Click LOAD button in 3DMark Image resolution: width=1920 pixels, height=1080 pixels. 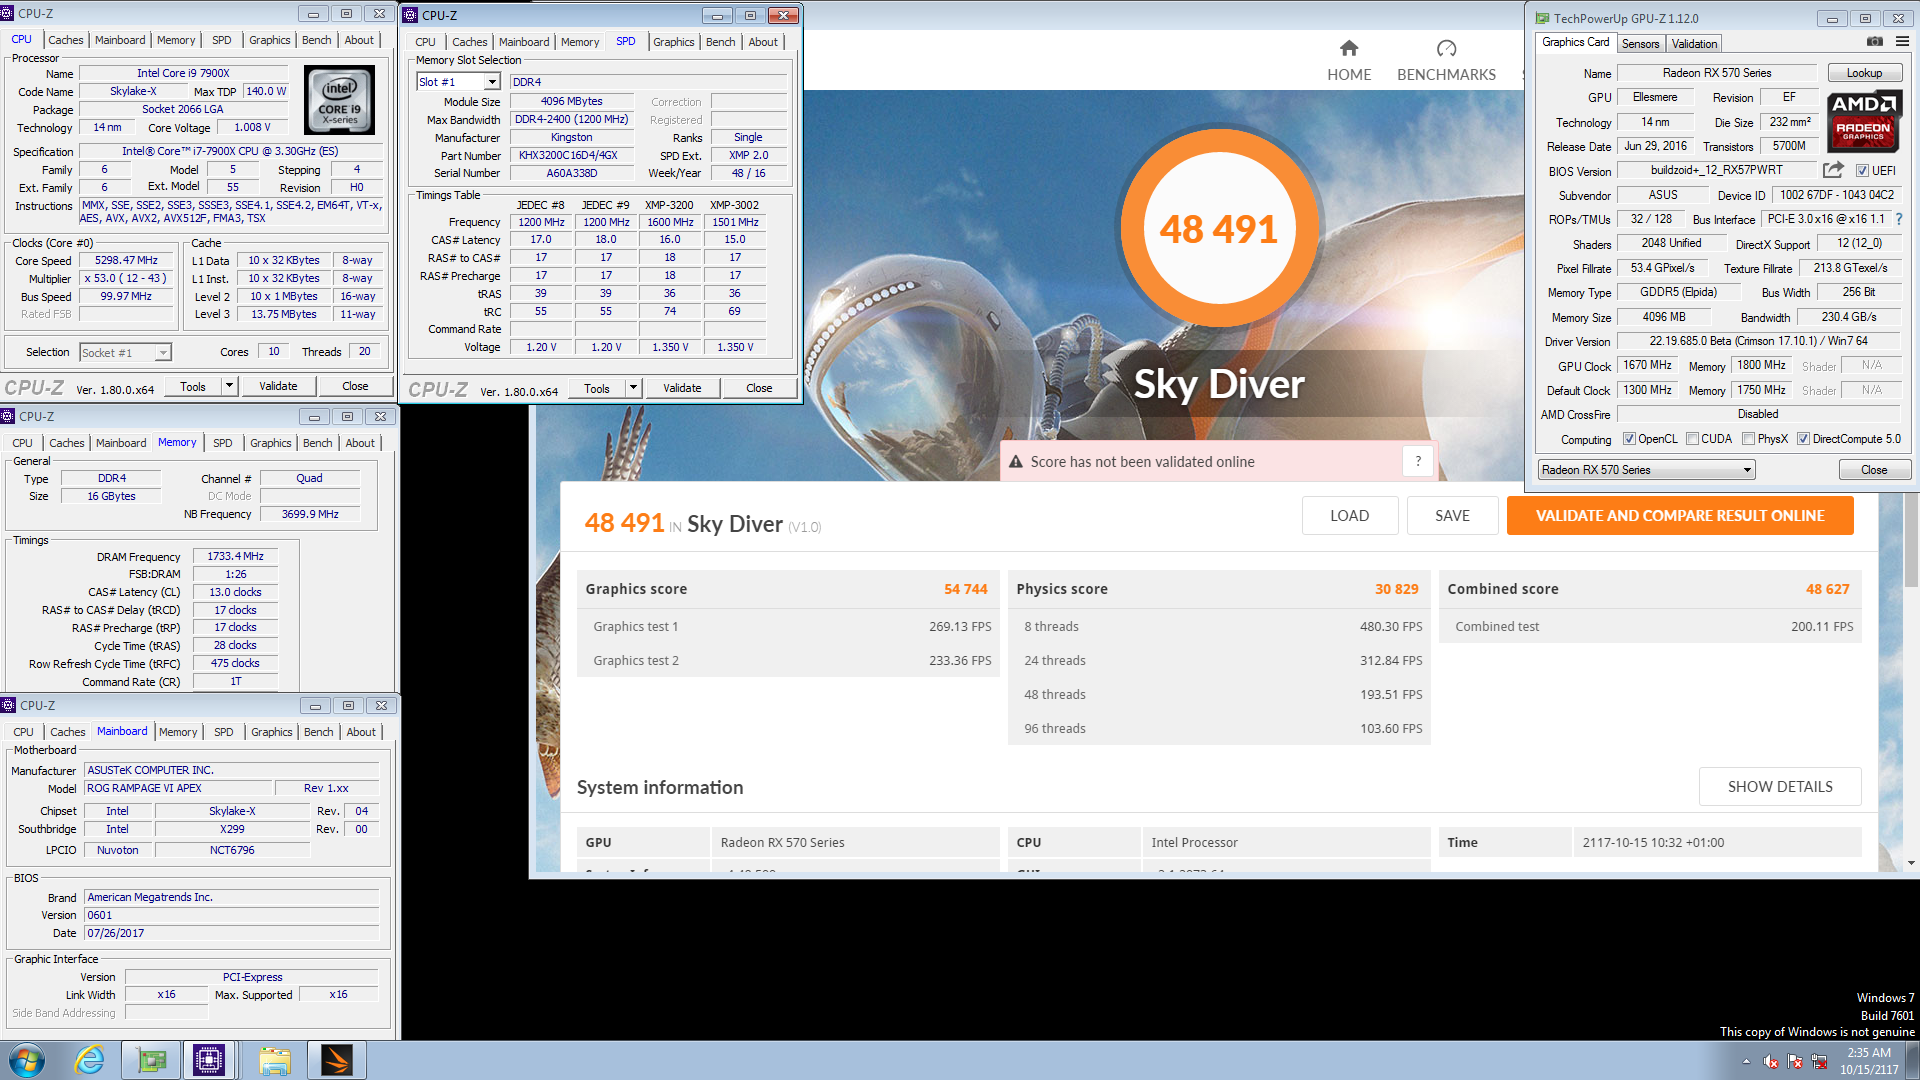click(x=1349, y=516)
